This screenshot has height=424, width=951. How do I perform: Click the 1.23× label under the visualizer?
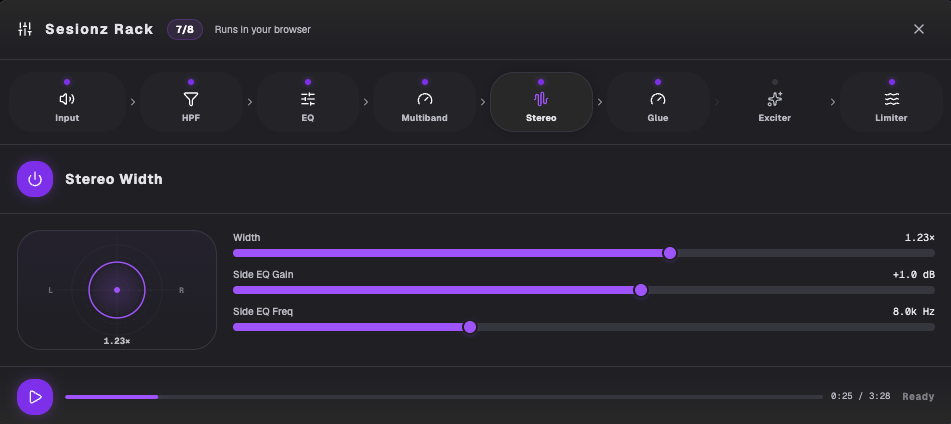[x=117, y=341]
